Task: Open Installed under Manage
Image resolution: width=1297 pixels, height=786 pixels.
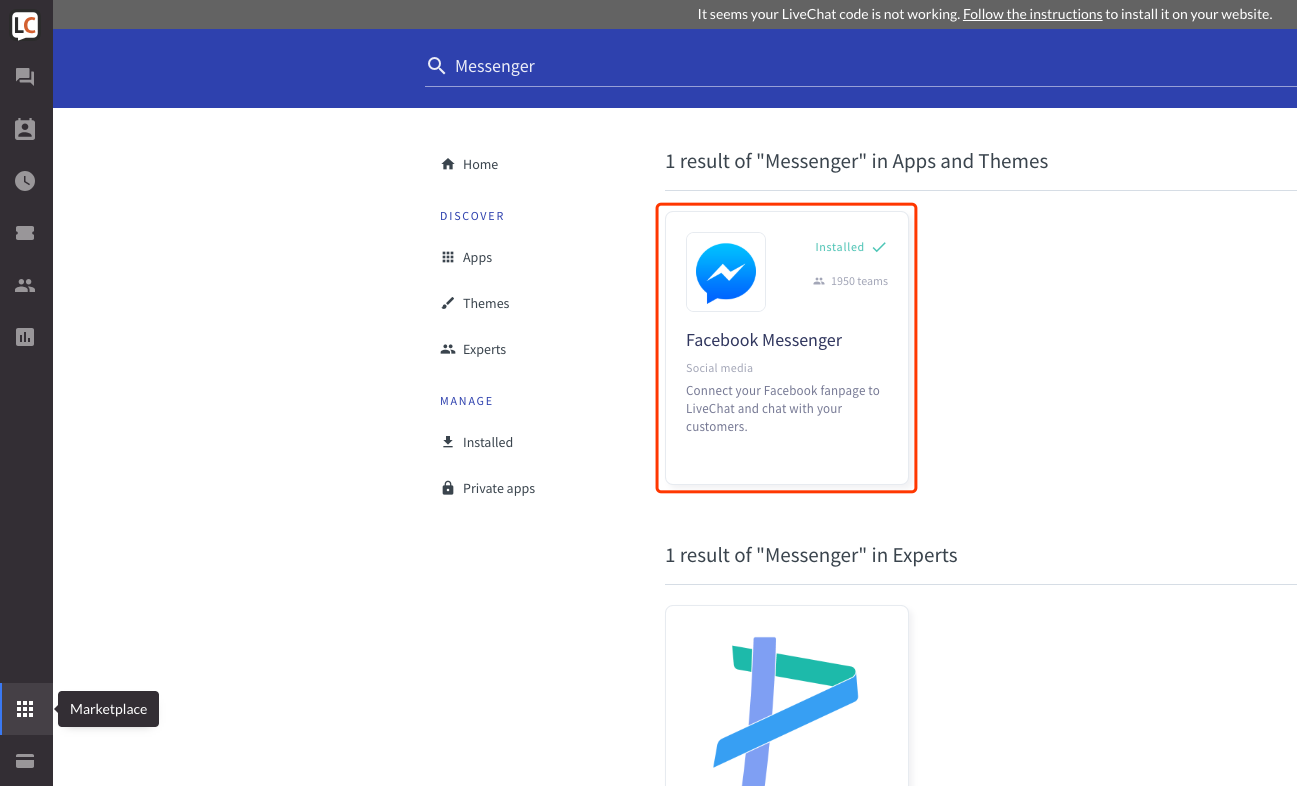Action: [488, 442]
